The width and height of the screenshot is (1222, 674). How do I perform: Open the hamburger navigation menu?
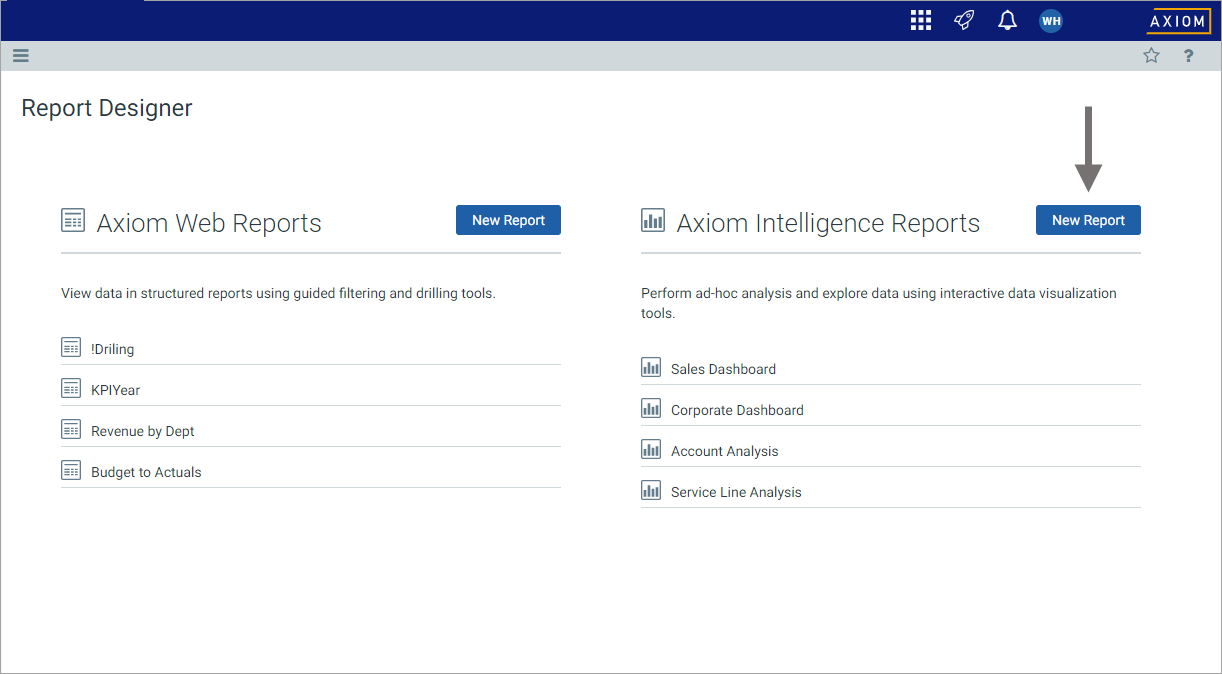tap(21, 56)
